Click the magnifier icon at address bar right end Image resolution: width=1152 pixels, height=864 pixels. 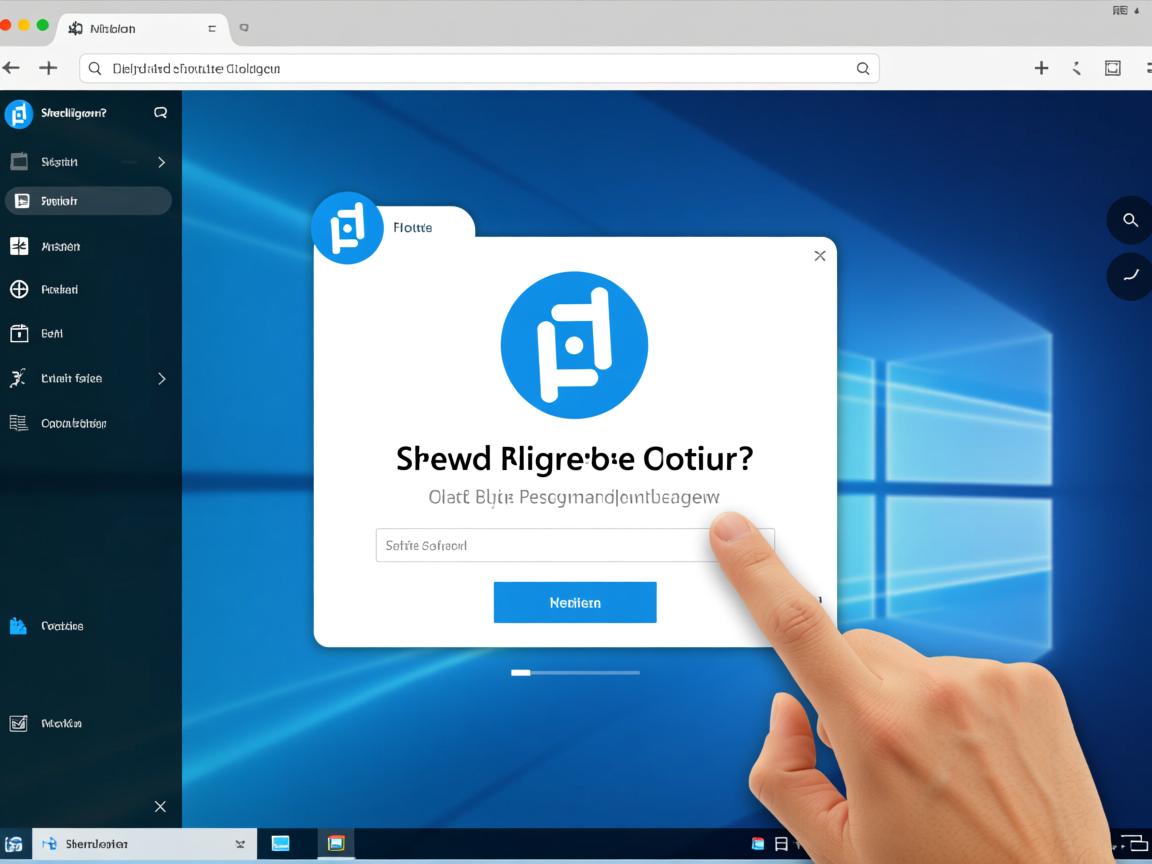tap(862, 69)
